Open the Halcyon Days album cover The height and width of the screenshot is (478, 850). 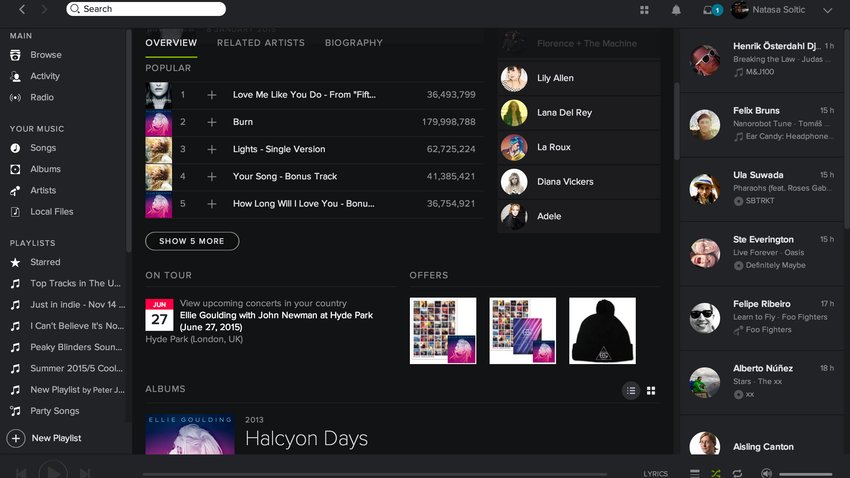point(190,434)
